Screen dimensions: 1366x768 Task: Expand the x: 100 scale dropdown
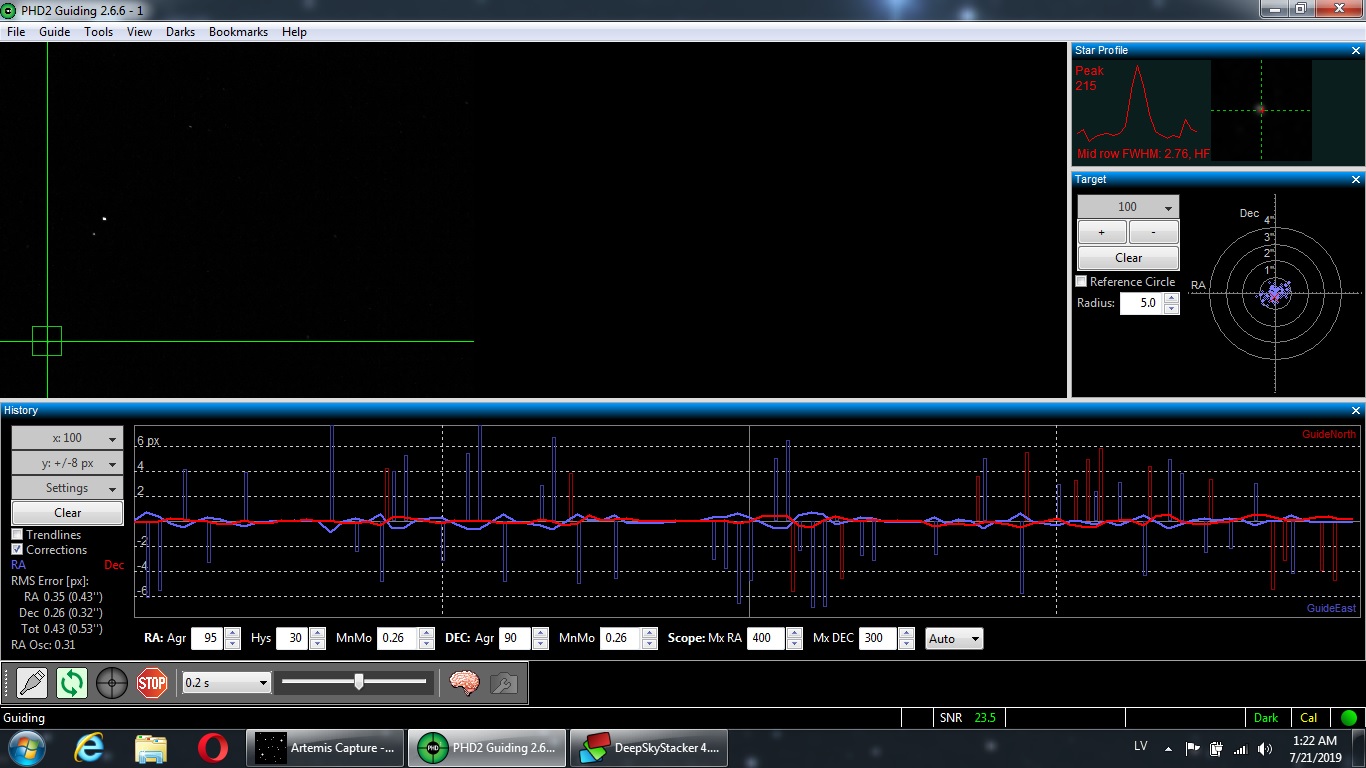pos(67,438)
